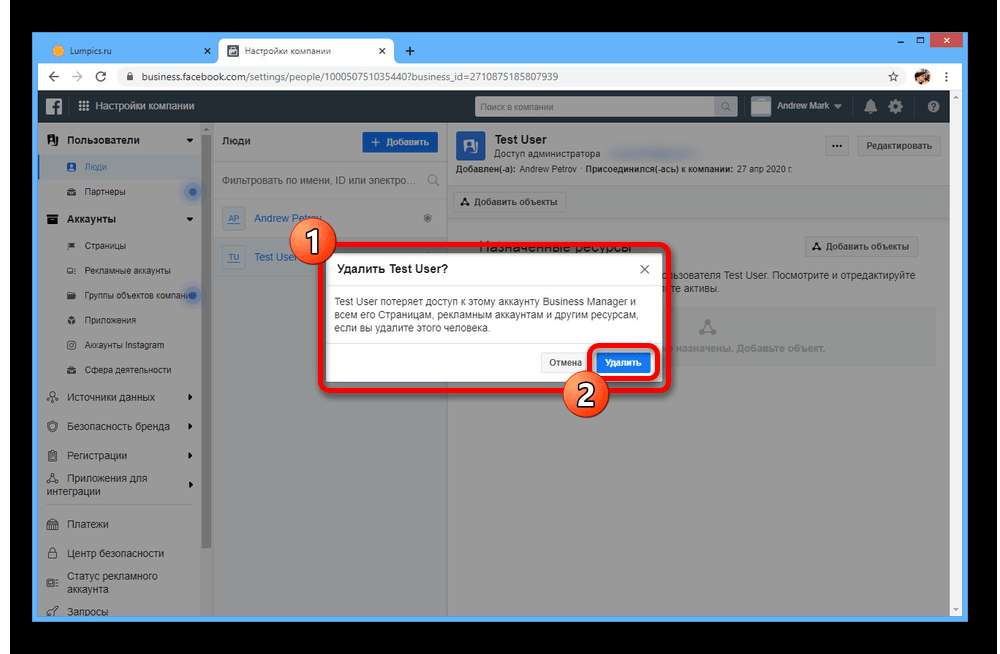
Task: Collapse the Аккаунты section
Action: click(190, 219)
